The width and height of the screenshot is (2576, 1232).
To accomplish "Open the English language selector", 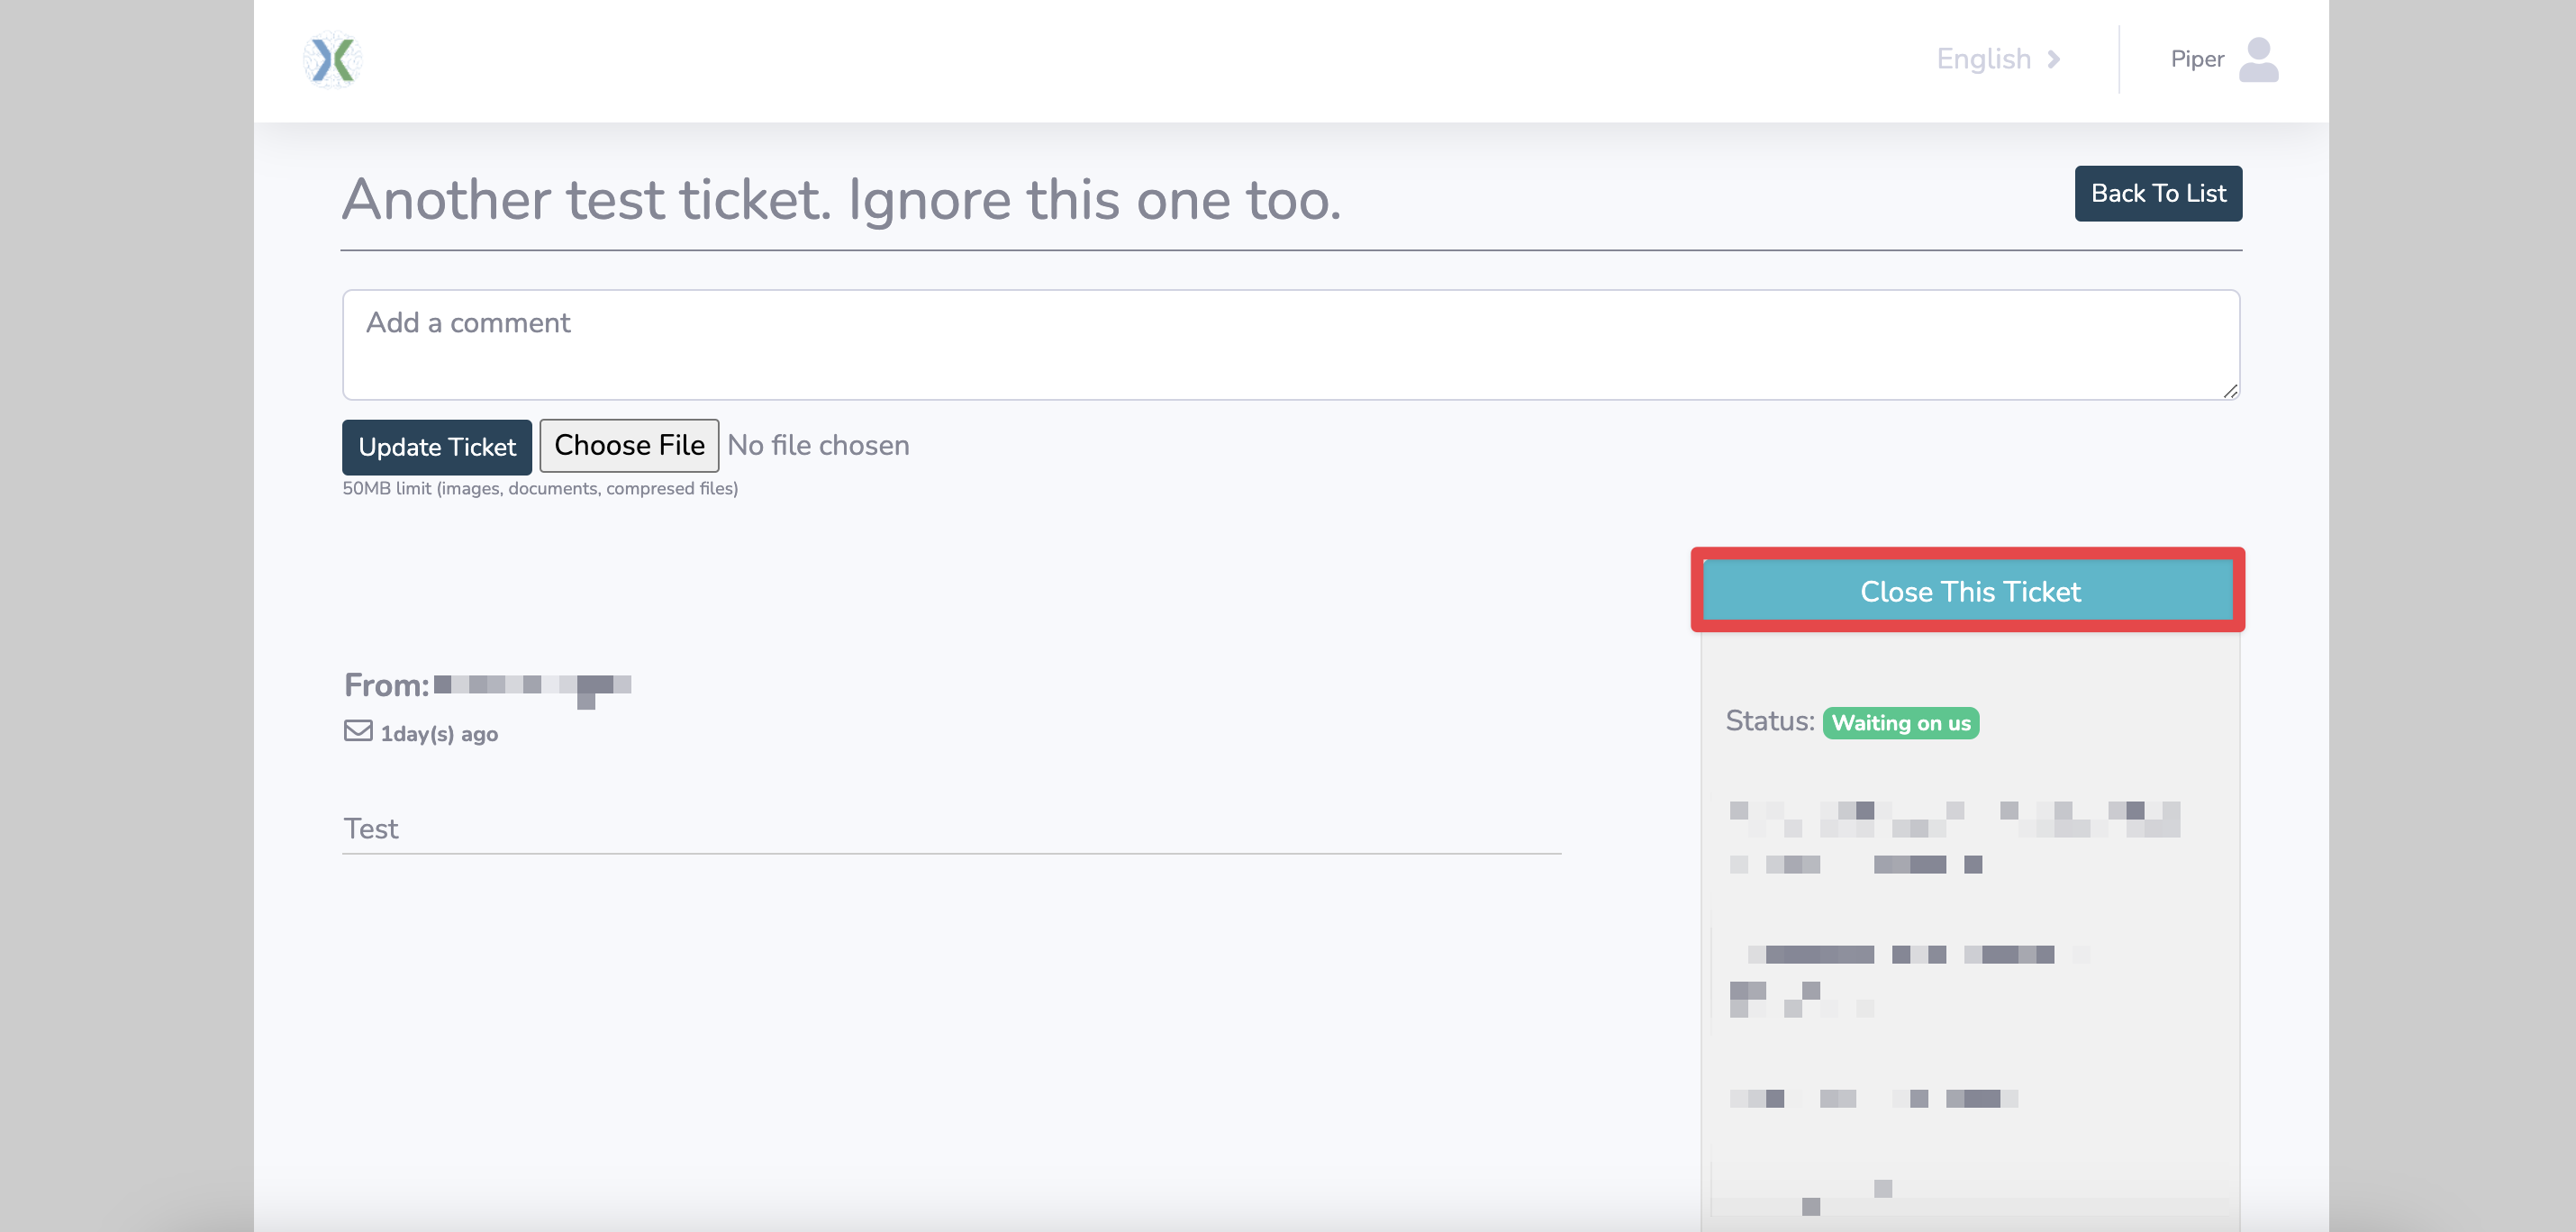I will [1983, 60].
